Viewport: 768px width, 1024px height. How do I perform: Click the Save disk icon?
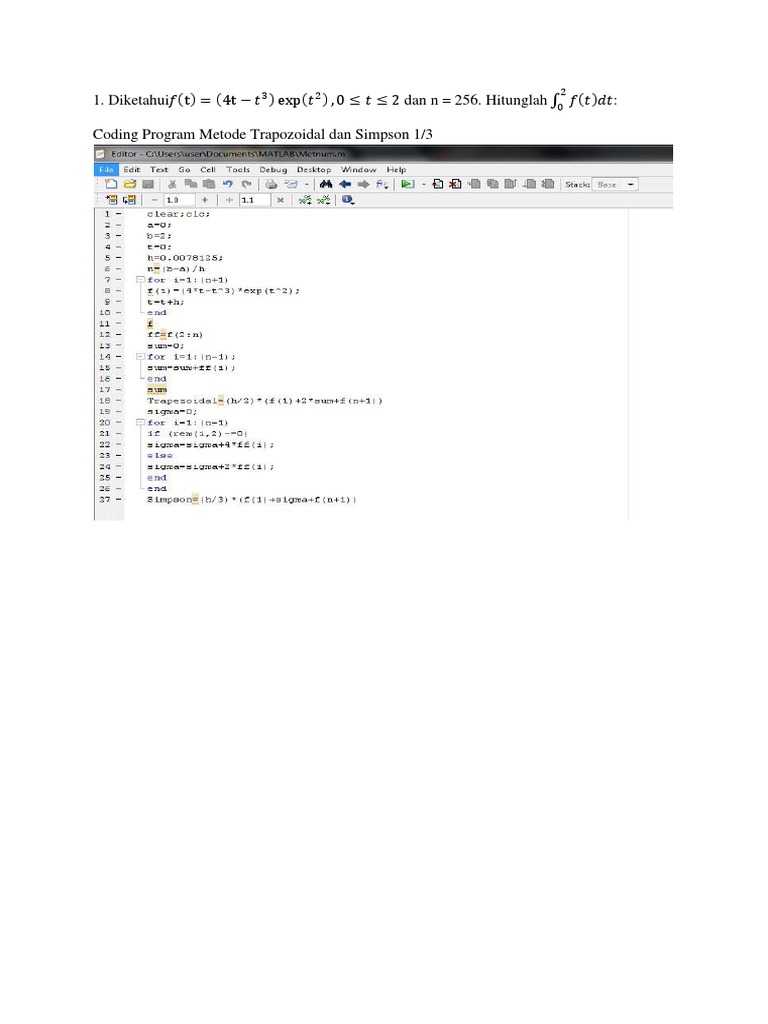tap(146, 185)
